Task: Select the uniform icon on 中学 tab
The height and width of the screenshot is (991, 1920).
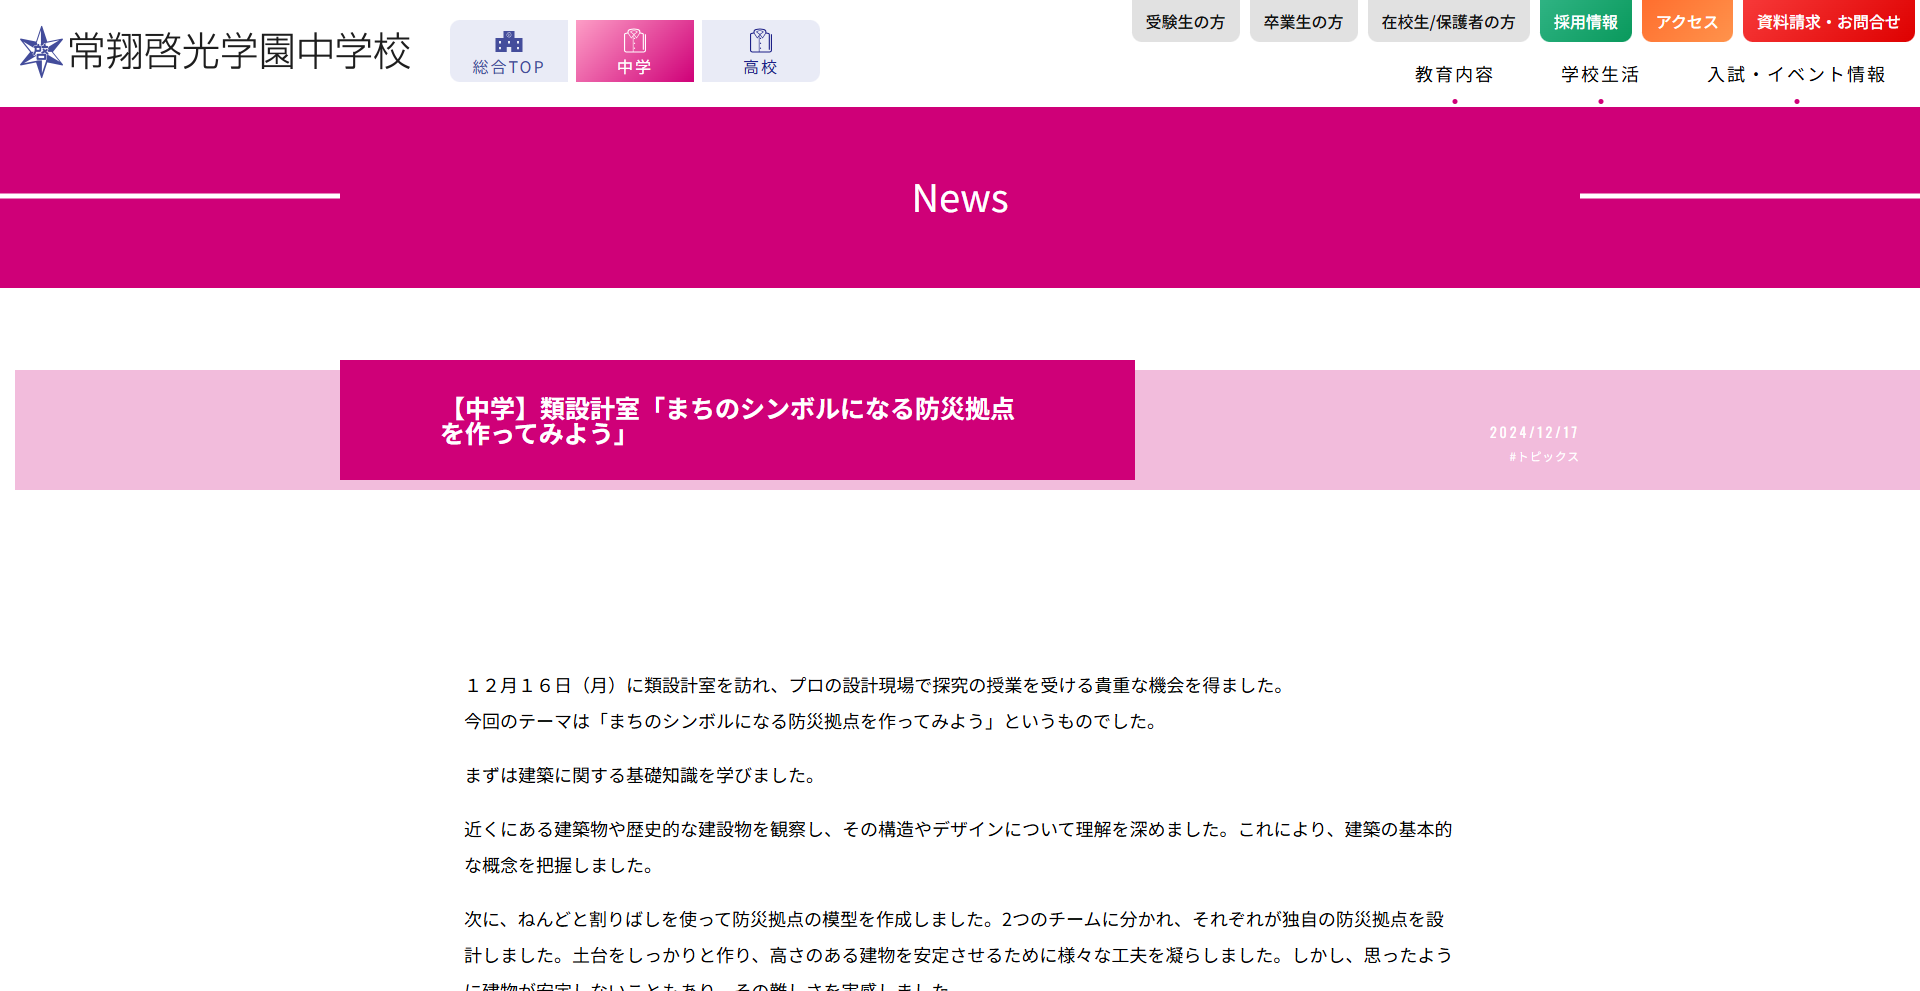Action: [635, 41]
